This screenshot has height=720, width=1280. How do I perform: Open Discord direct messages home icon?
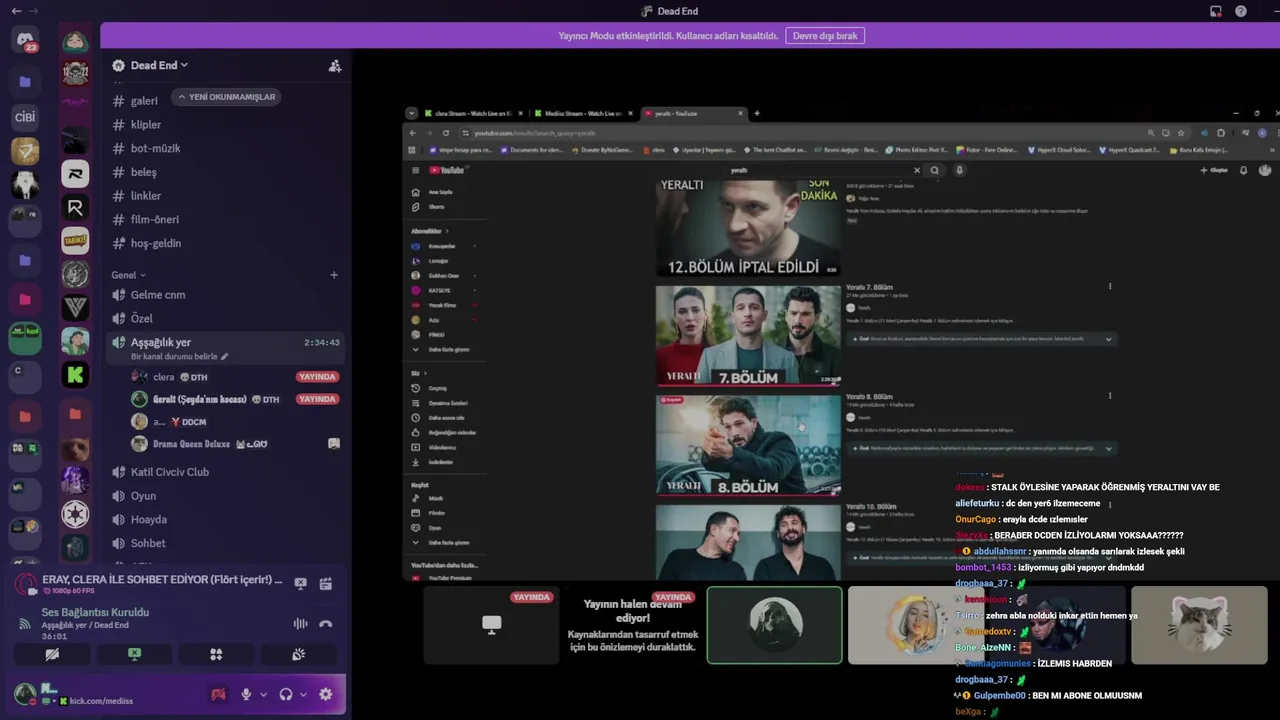tap(25, 40)
